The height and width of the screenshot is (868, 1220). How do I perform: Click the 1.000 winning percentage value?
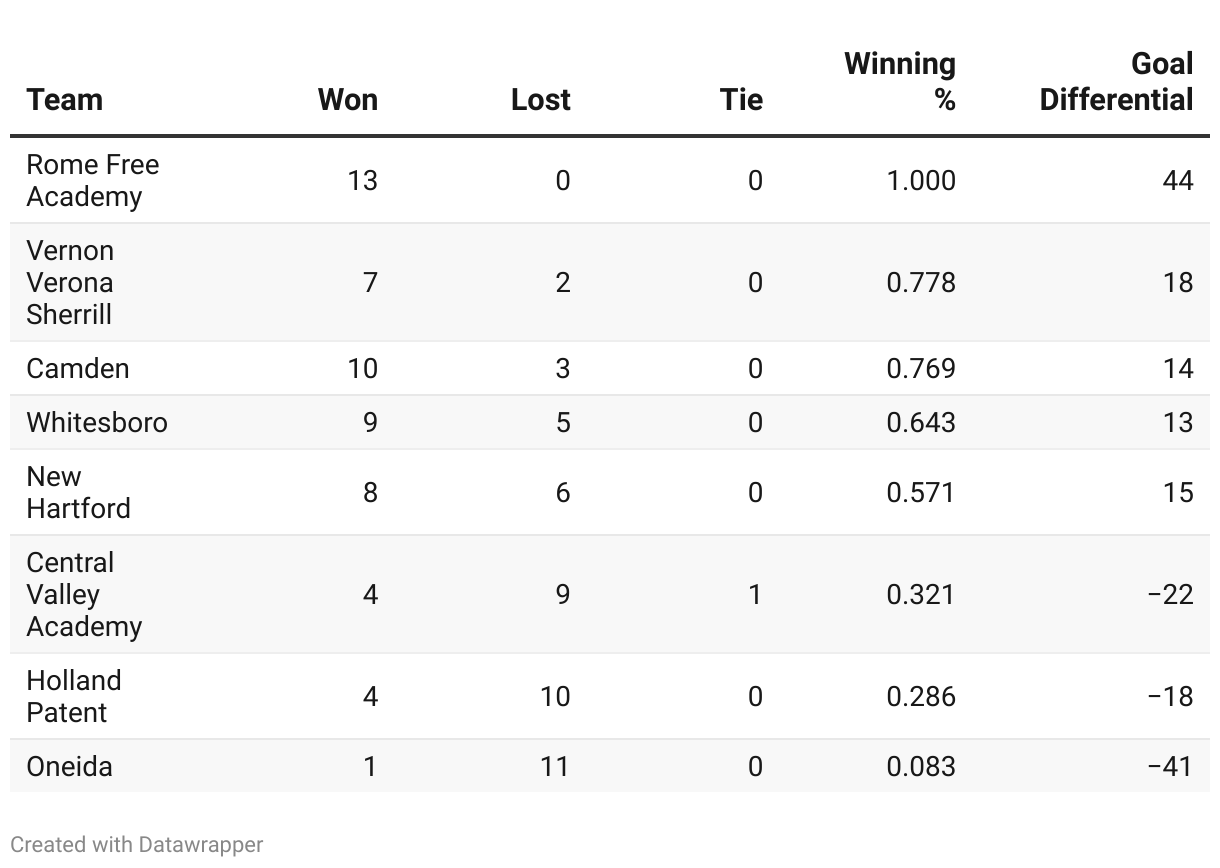click(920, 180)
